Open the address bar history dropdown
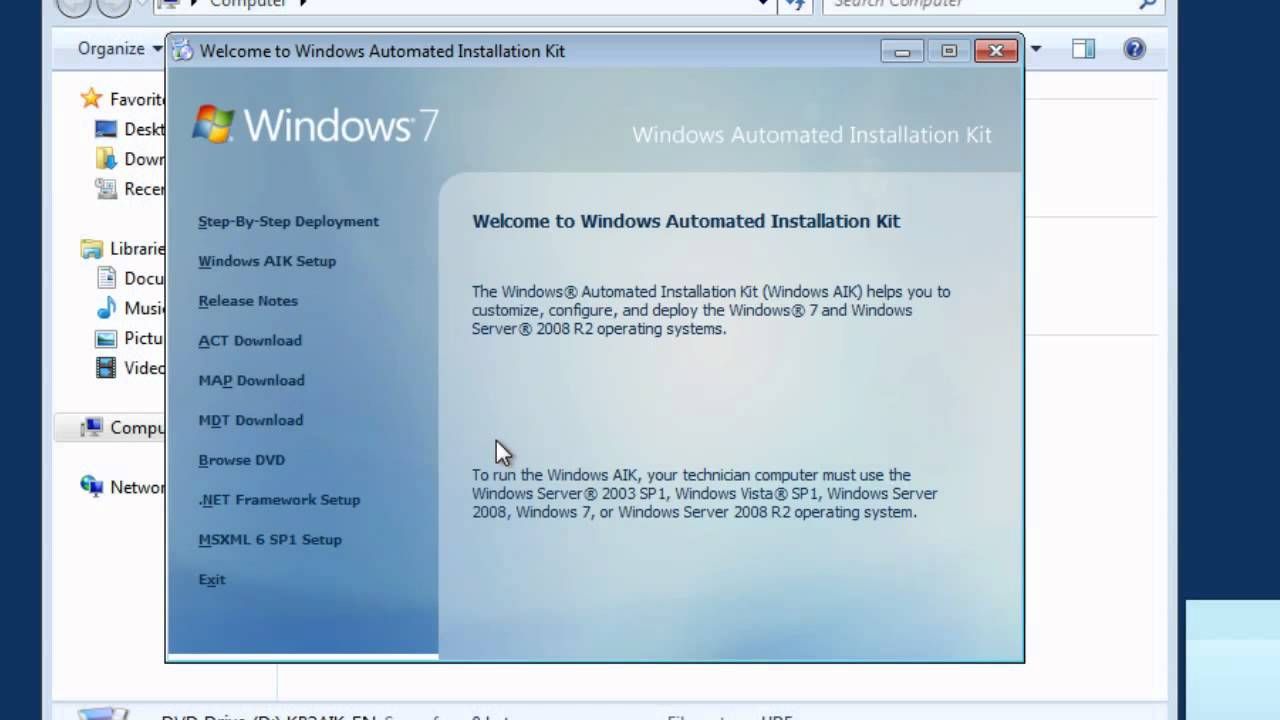 tap(764, 4)
